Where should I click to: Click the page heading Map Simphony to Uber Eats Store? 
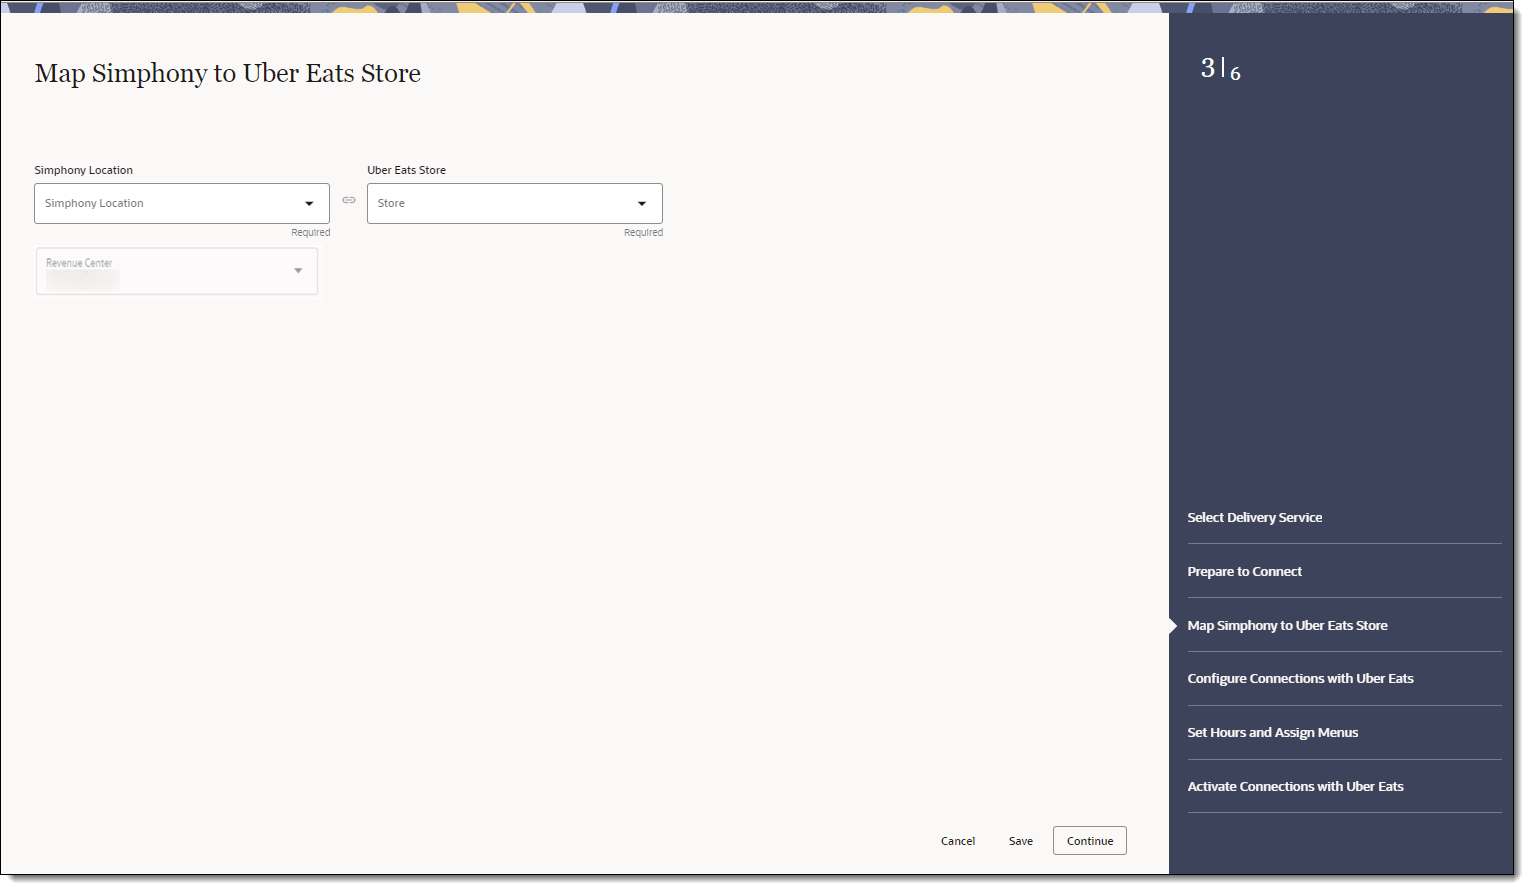tap(228, 73)
